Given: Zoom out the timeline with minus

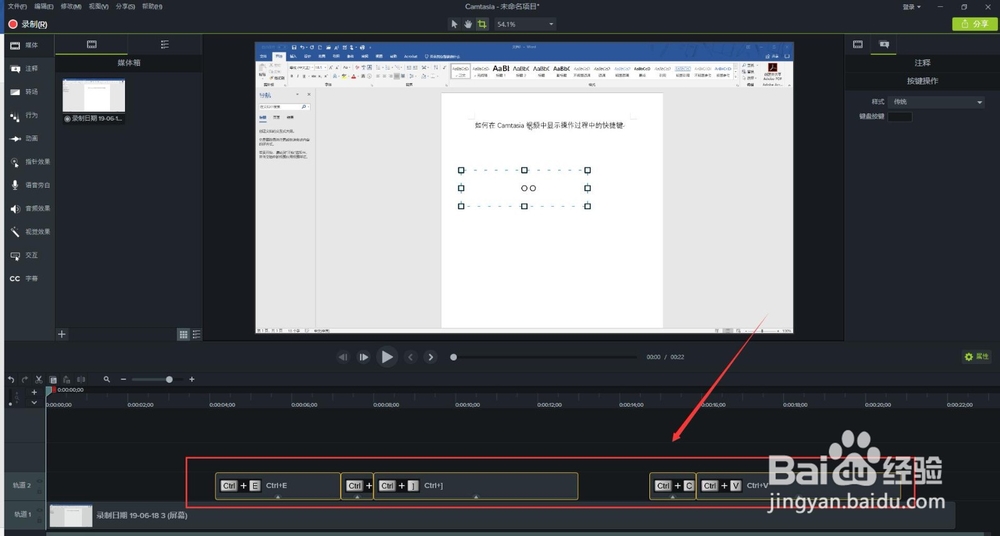Looking at the screenshot, I should click(x=124, y=380).
